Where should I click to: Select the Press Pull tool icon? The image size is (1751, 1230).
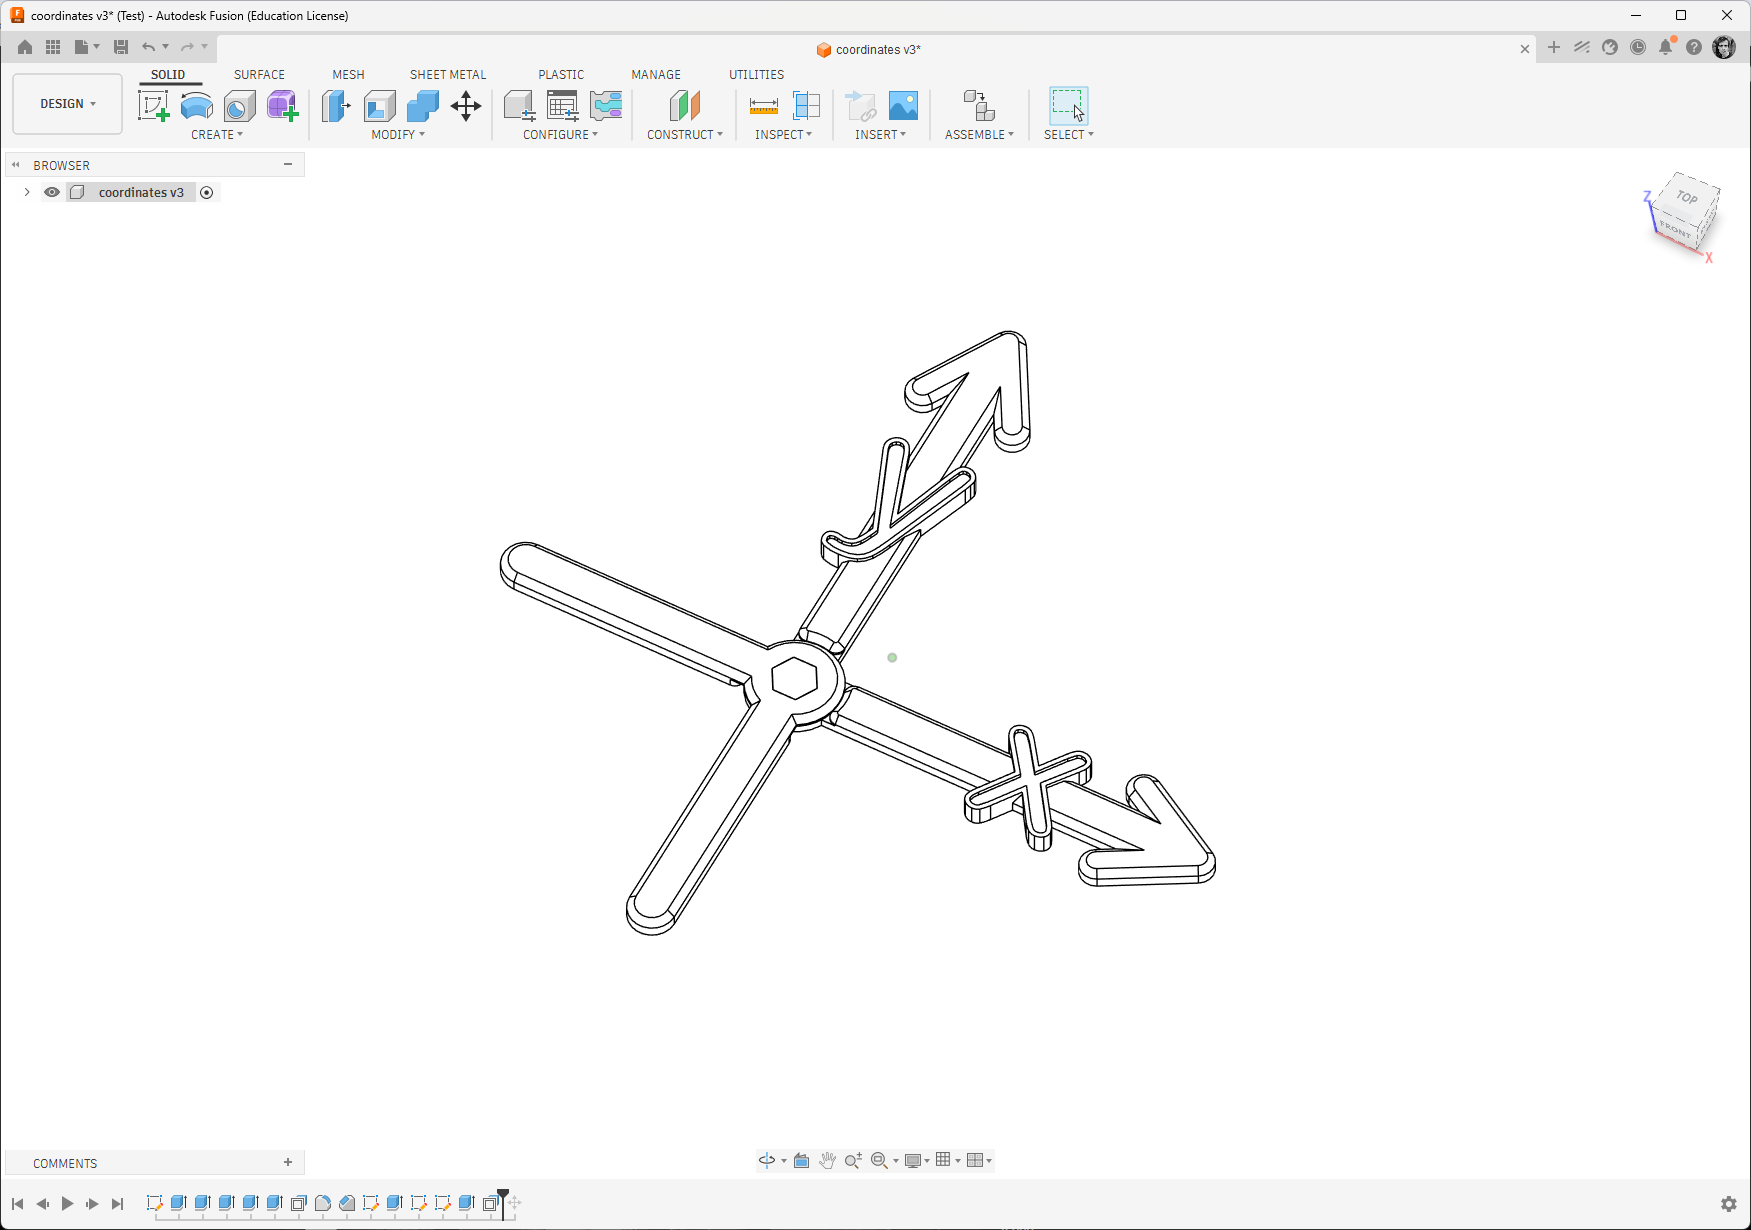337,106
